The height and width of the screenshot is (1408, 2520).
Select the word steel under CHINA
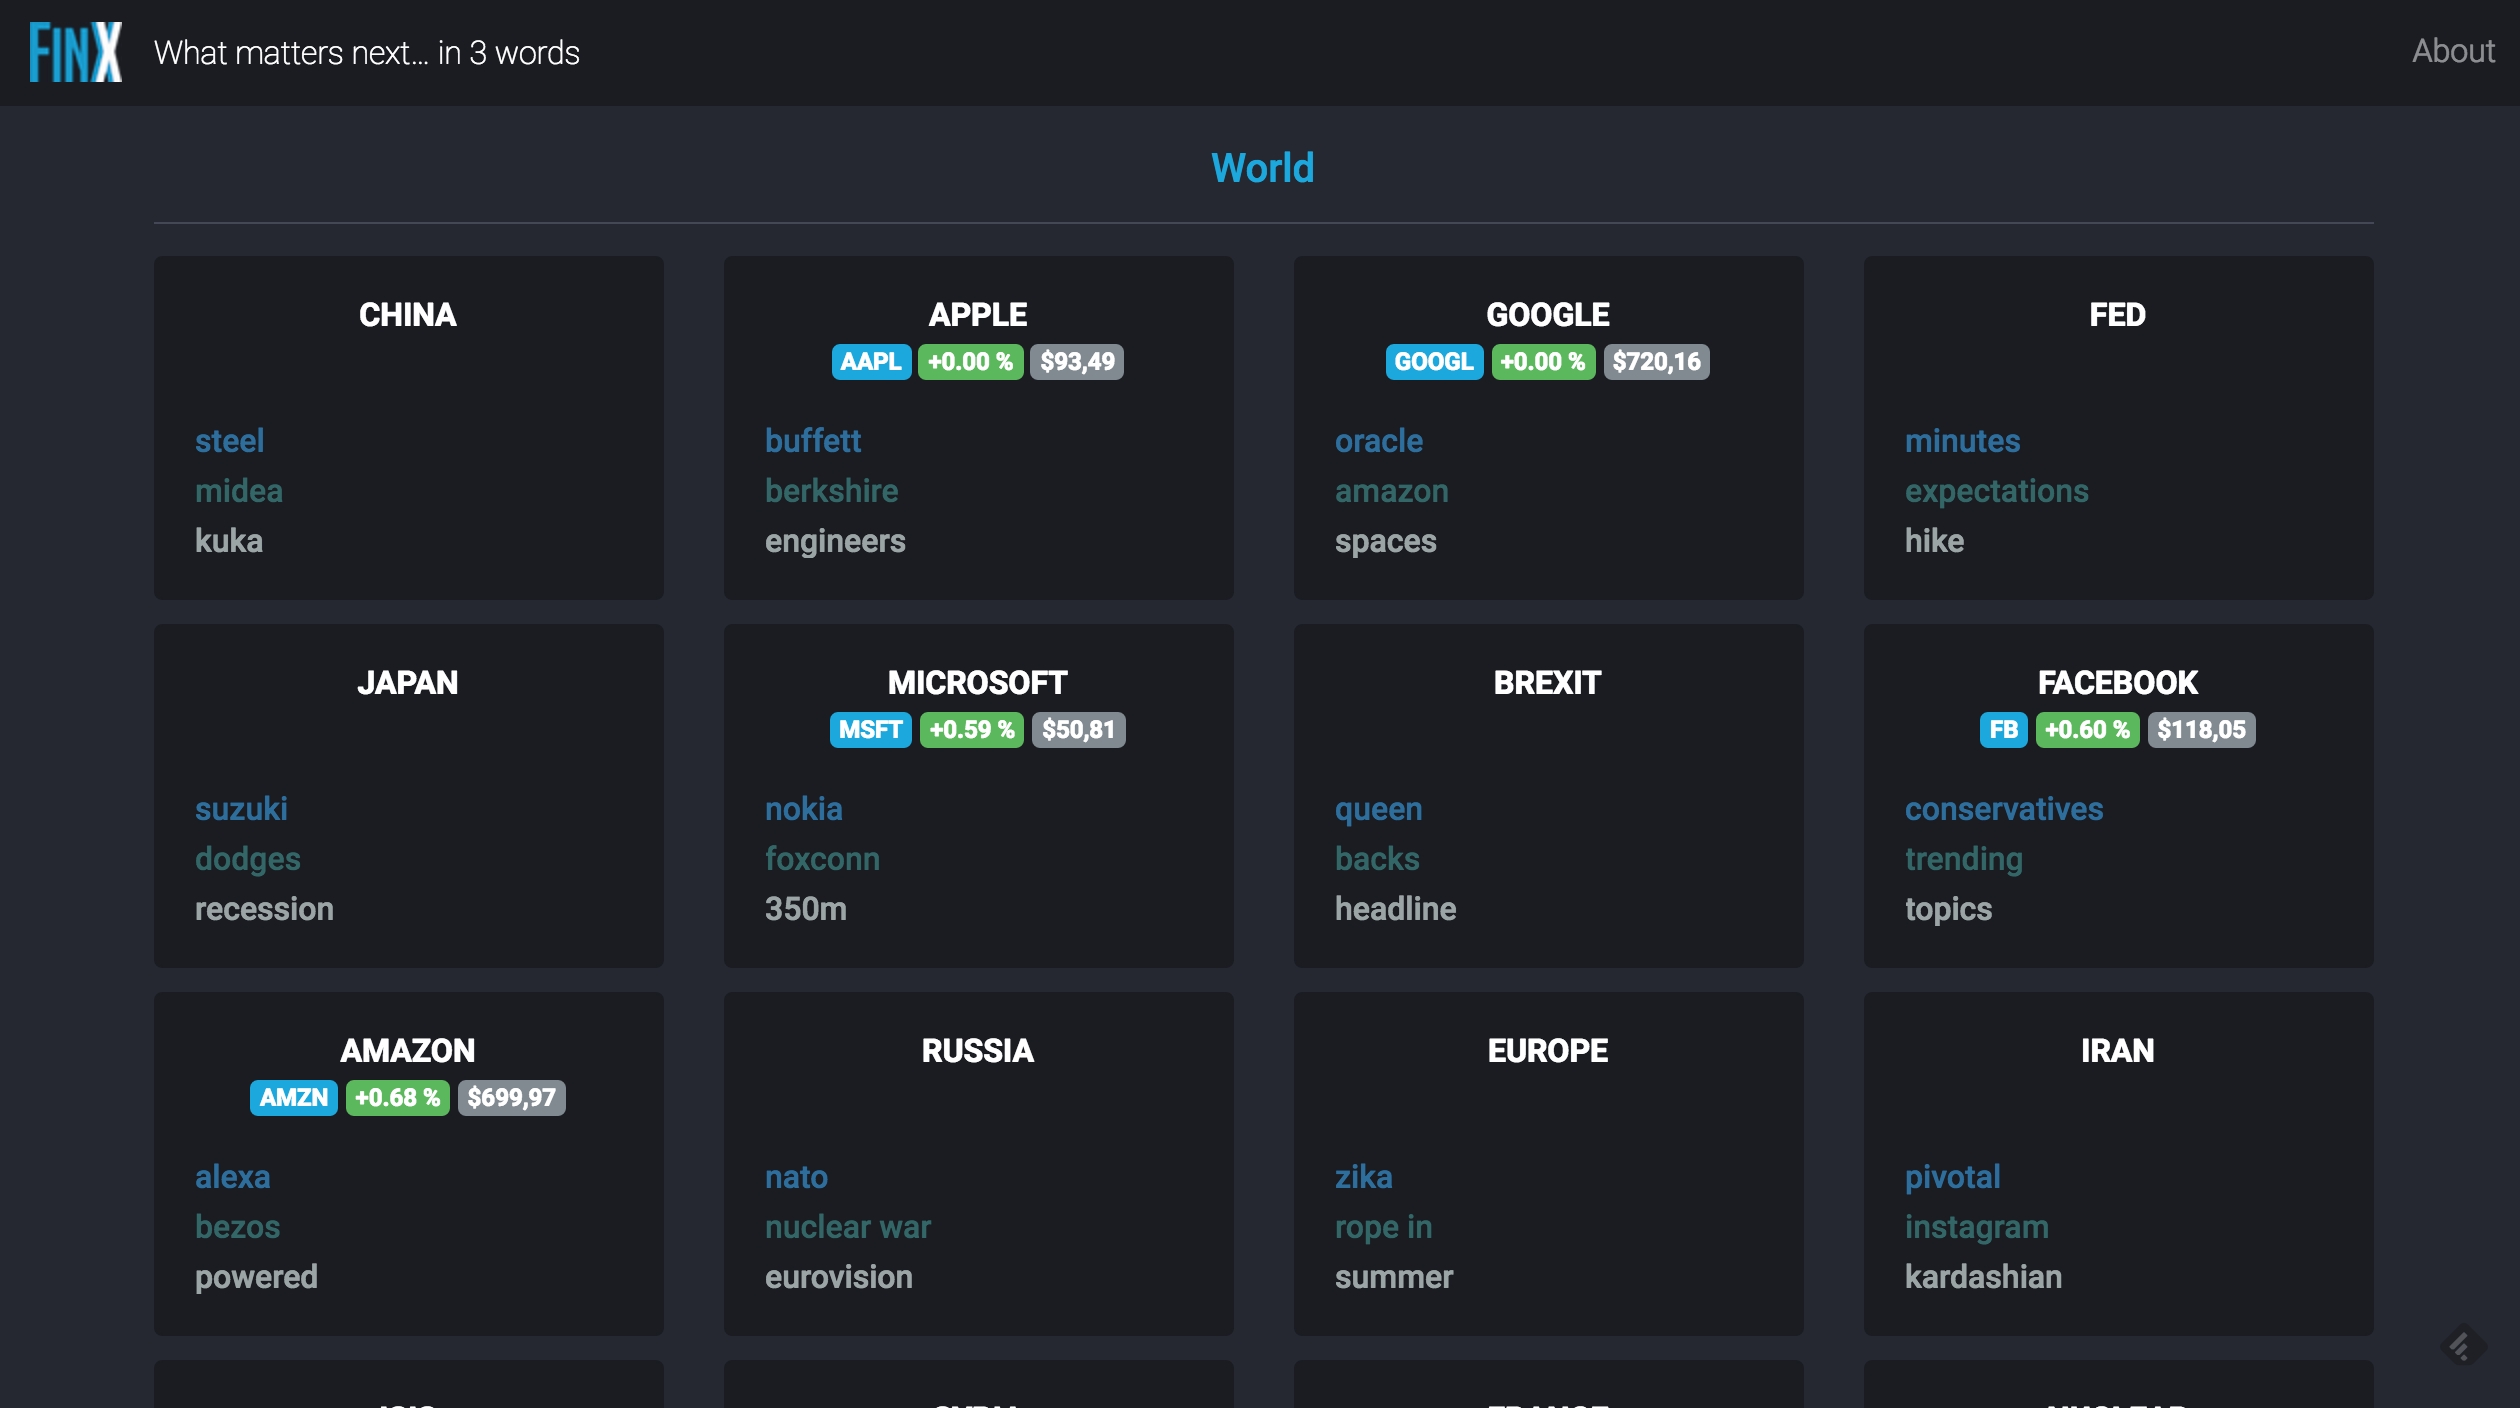(230, 441)
